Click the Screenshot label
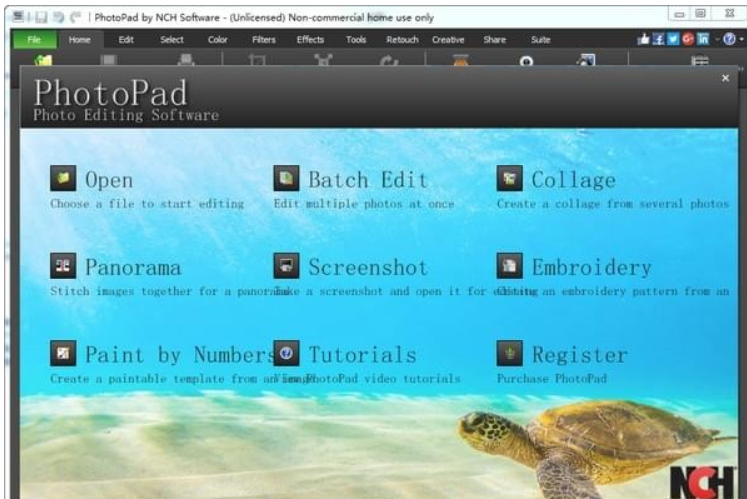This screenshot has width=747, height=499. point(368,267)
